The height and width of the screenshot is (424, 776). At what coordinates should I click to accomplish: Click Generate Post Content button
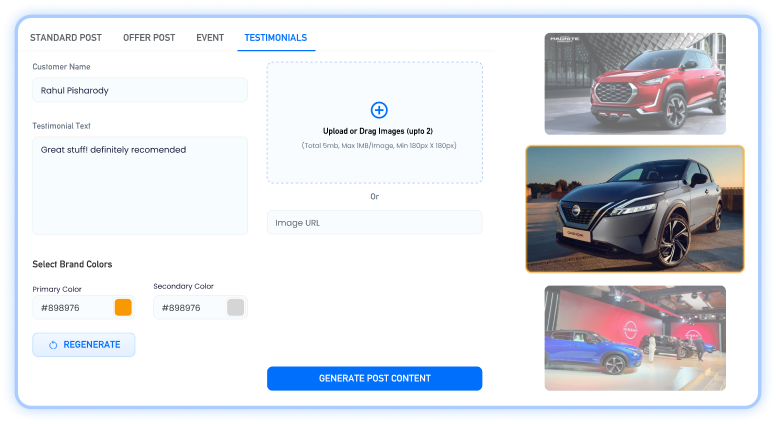(x=375, y=378)
